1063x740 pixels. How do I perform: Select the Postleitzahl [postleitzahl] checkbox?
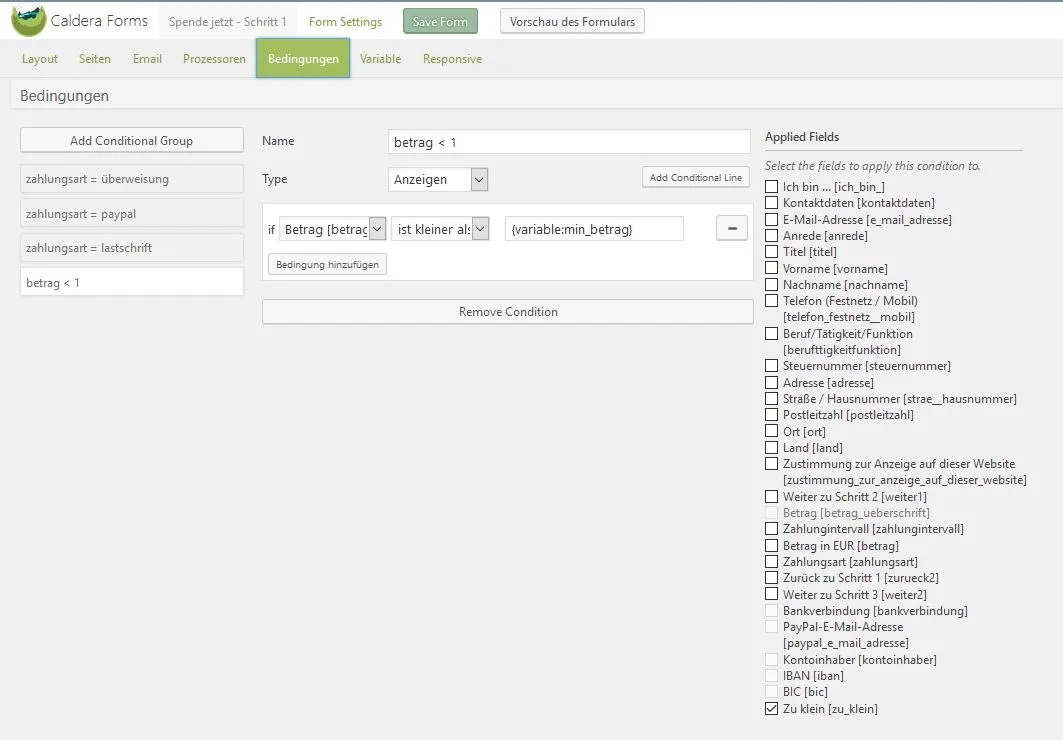pos(771,415)
